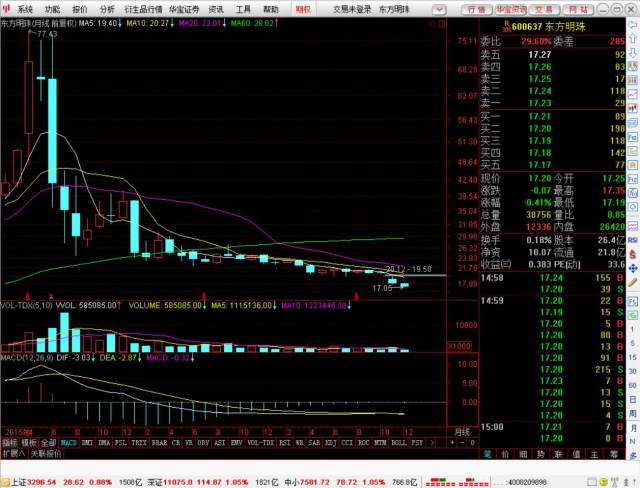Click the 60 minute period icon in sidebar
640x488 pixels.
(633, 385)
